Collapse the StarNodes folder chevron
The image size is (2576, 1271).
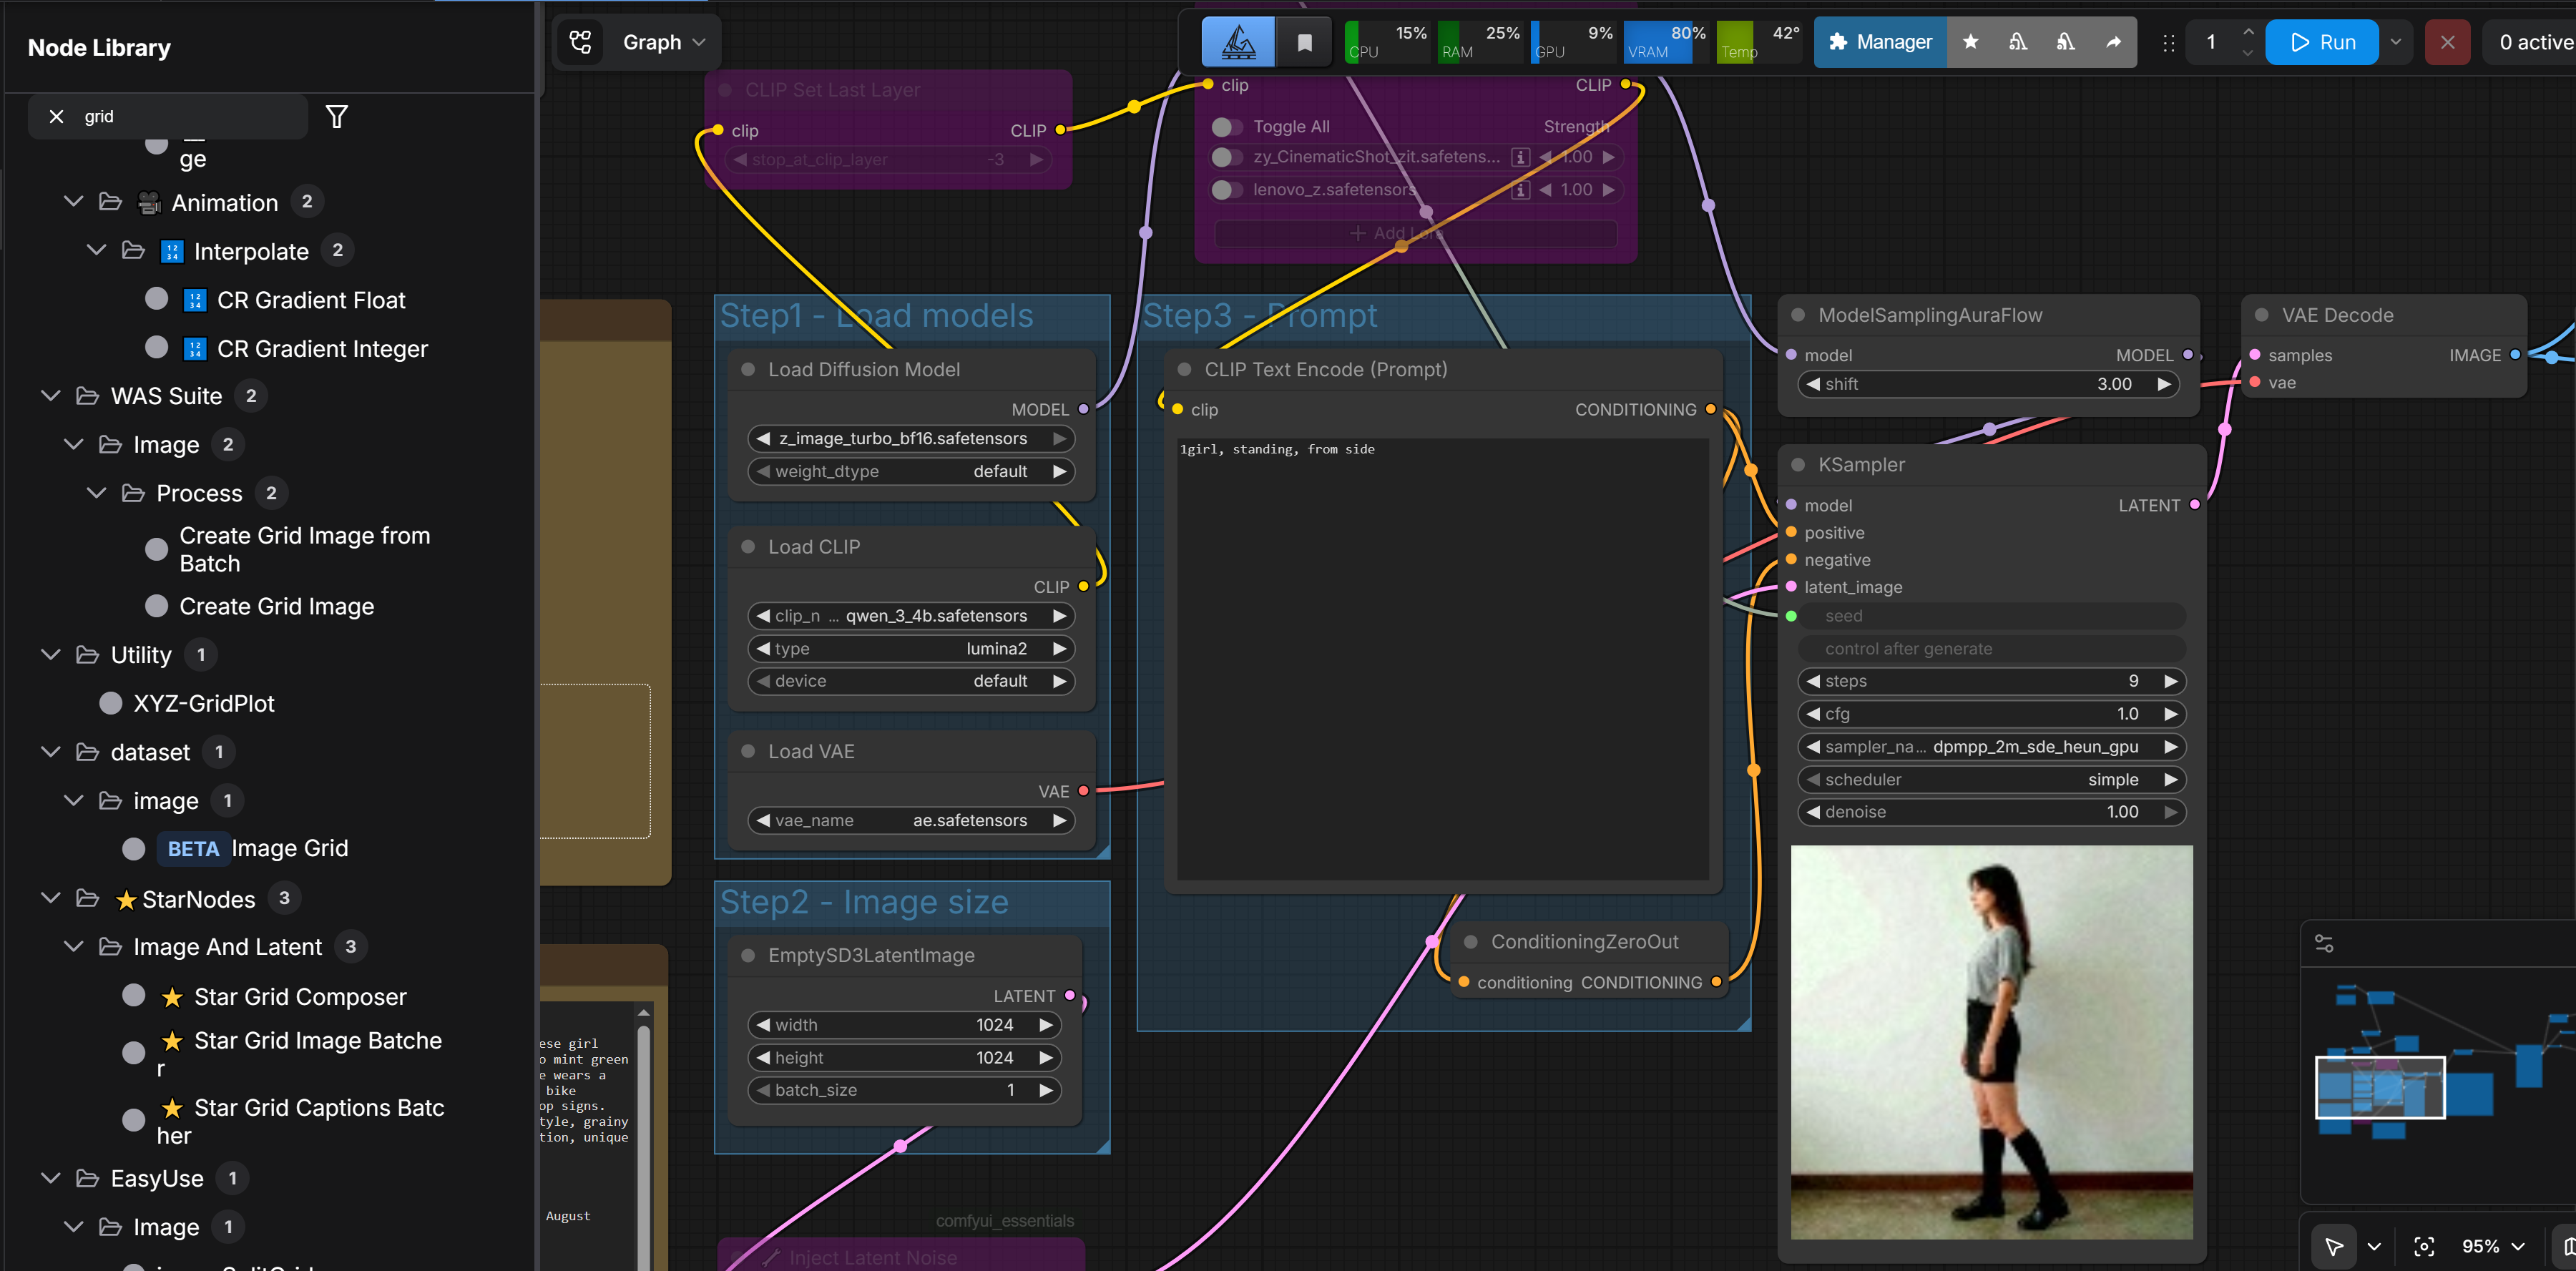point(50,898)
